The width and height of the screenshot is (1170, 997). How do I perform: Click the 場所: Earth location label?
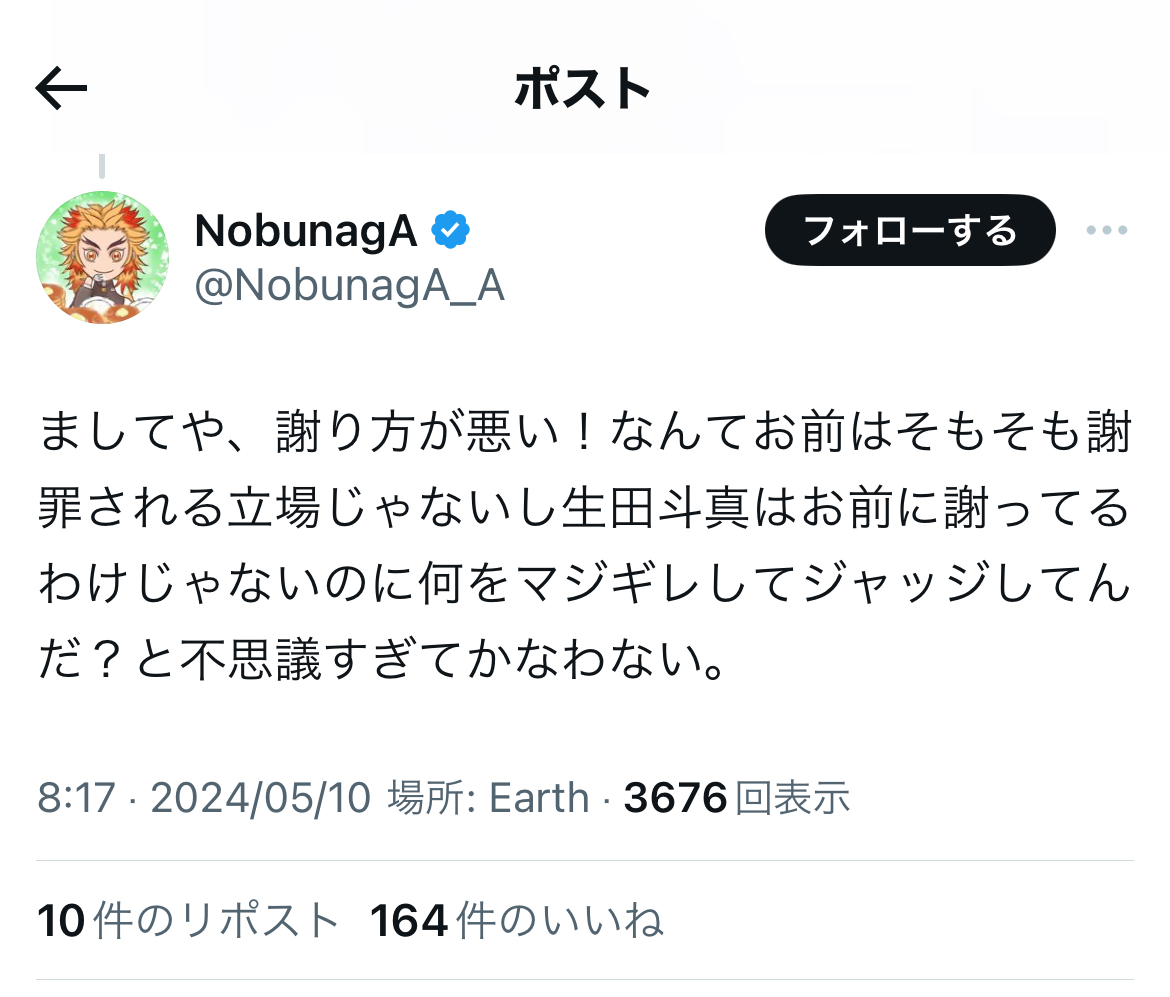489,798
